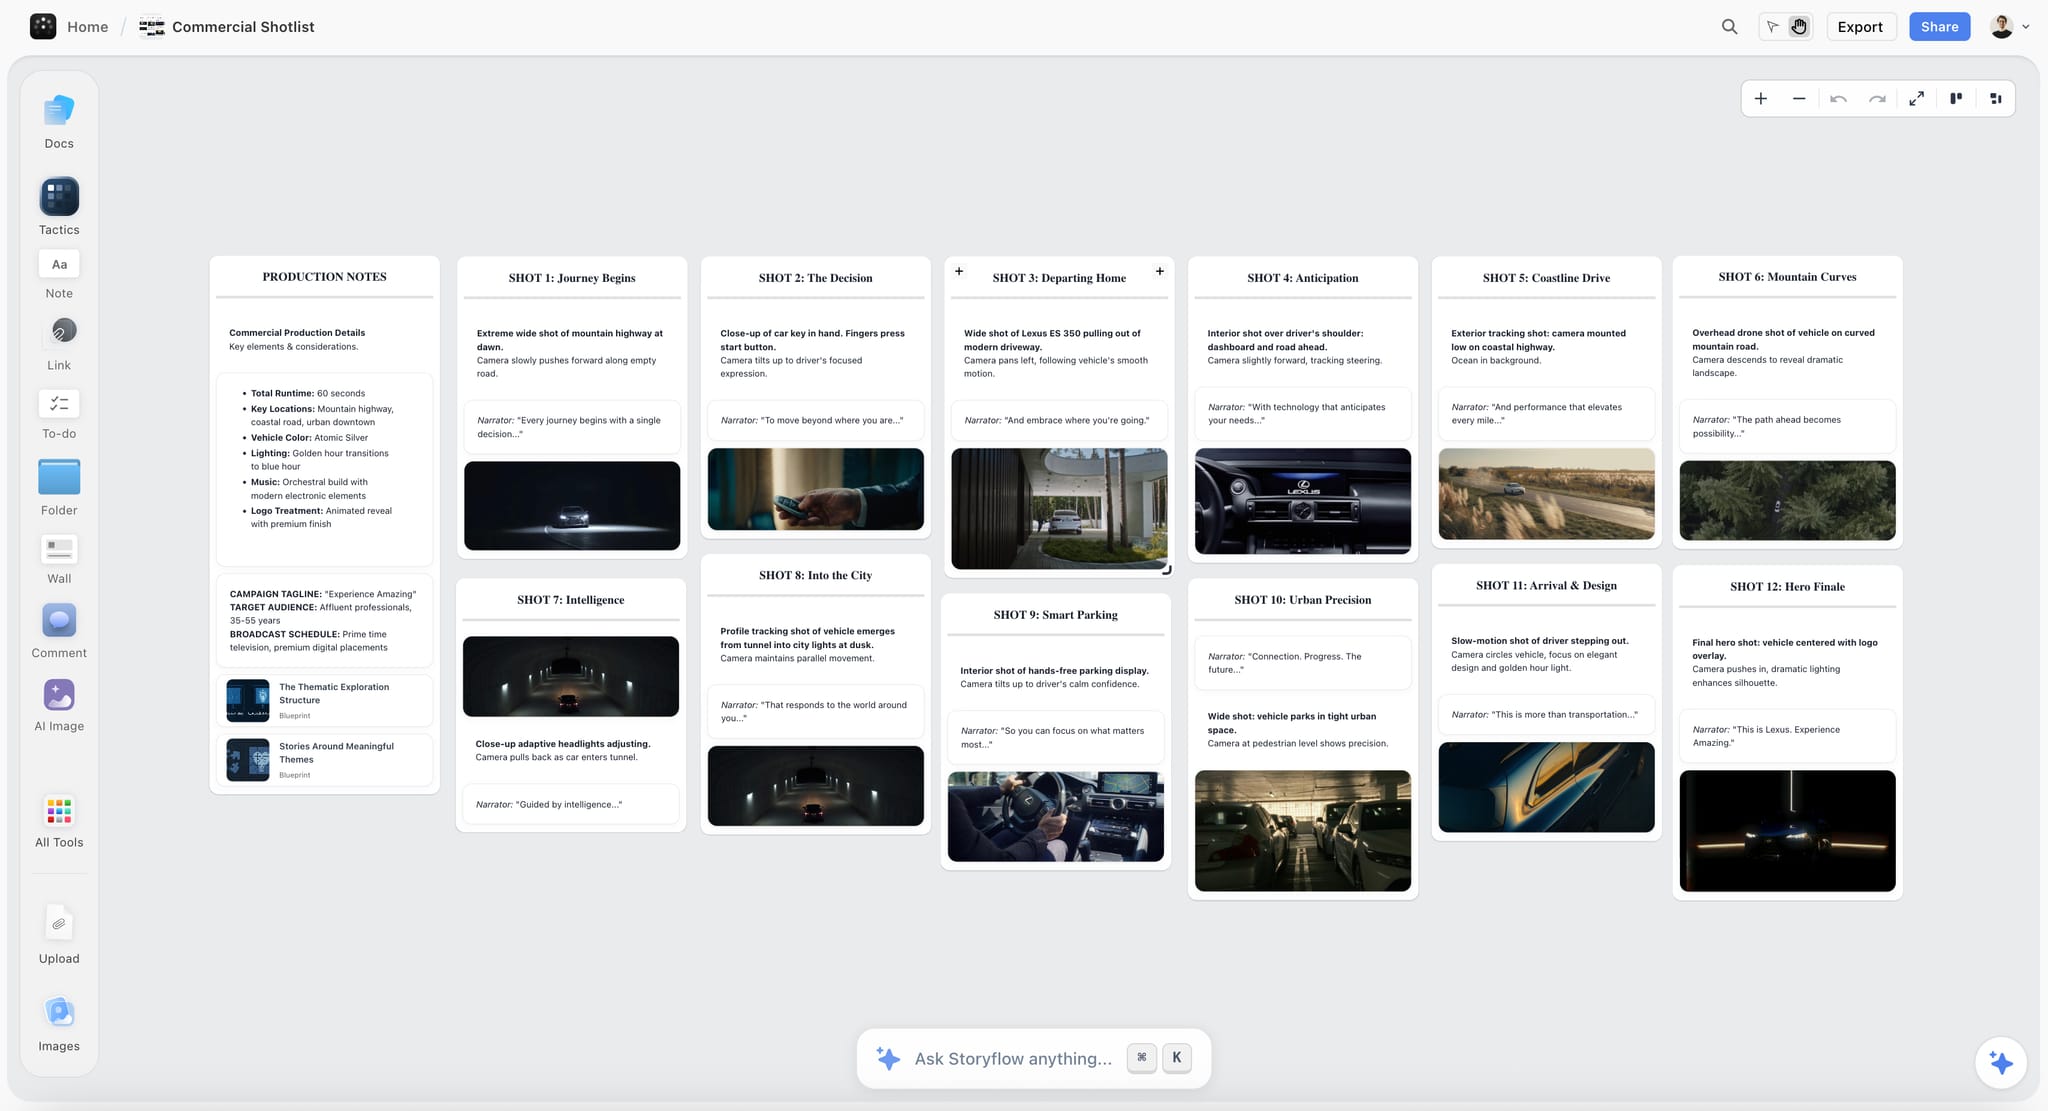
Task: Select the Shot 1 car headlights thumbnail
Action: pyautogui.click(x=572, y=505)
